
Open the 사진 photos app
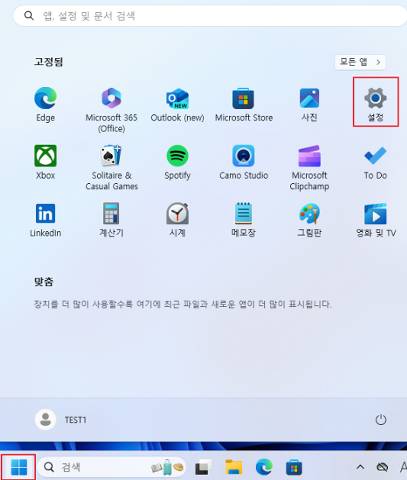(x=309, y=105)
